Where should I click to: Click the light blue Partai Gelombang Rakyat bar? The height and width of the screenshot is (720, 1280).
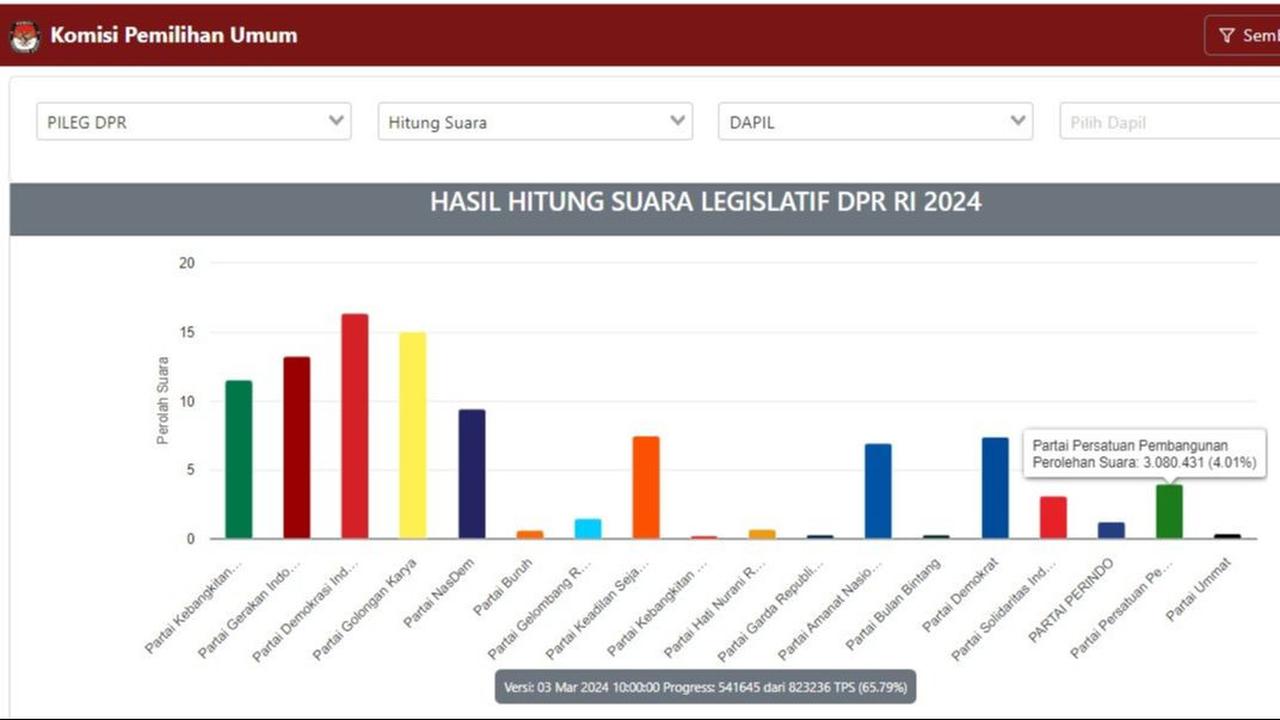[587, 528]
